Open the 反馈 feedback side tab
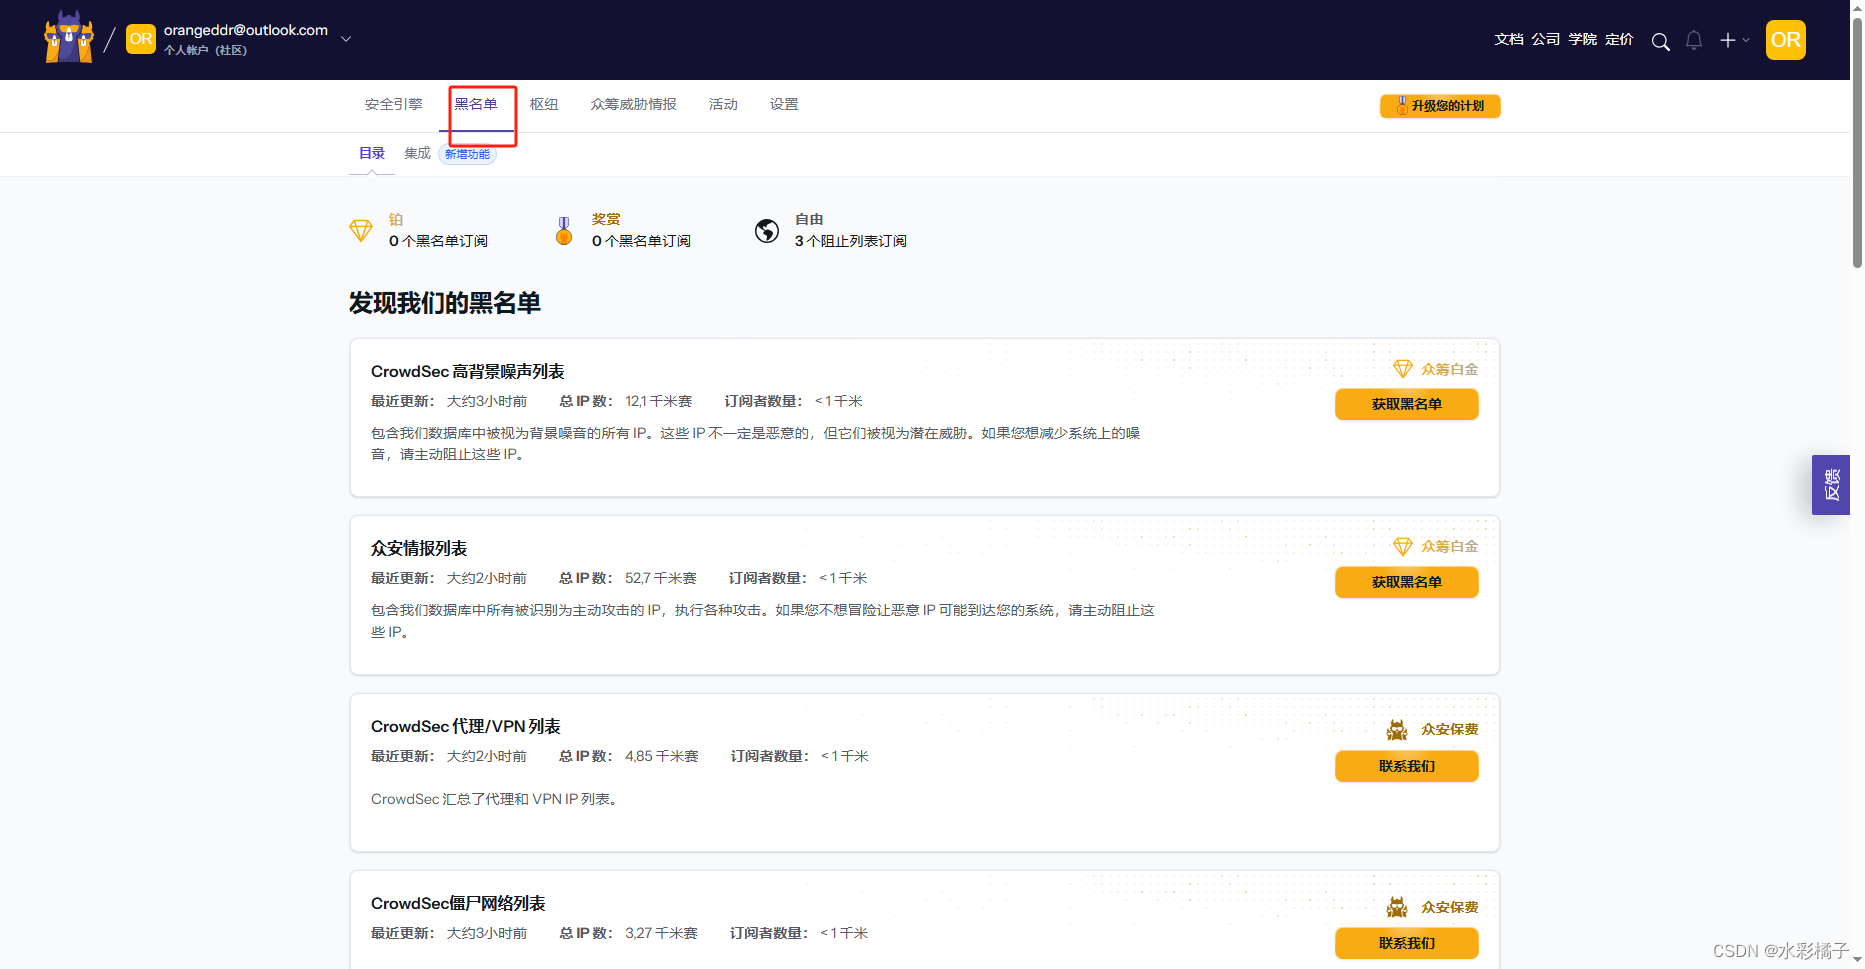The height and width of the screenshot is (969, 1865). [x=1830, y=485]
